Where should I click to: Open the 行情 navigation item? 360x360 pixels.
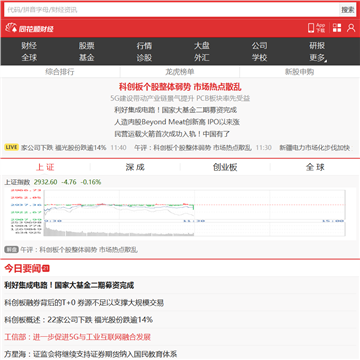click(x=144, y=46)
